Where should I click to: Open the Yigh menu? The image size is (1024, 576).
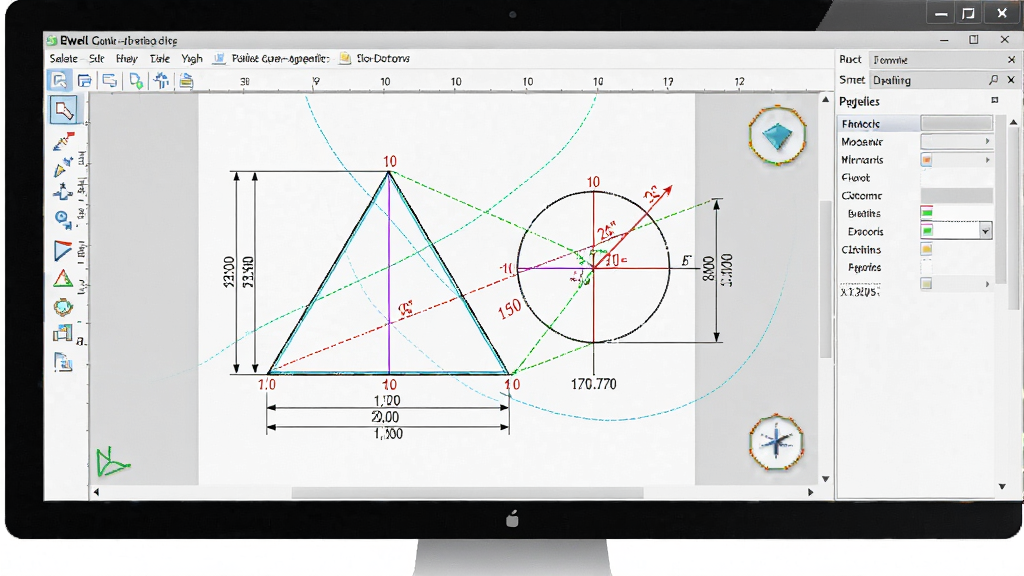(191, 59)
